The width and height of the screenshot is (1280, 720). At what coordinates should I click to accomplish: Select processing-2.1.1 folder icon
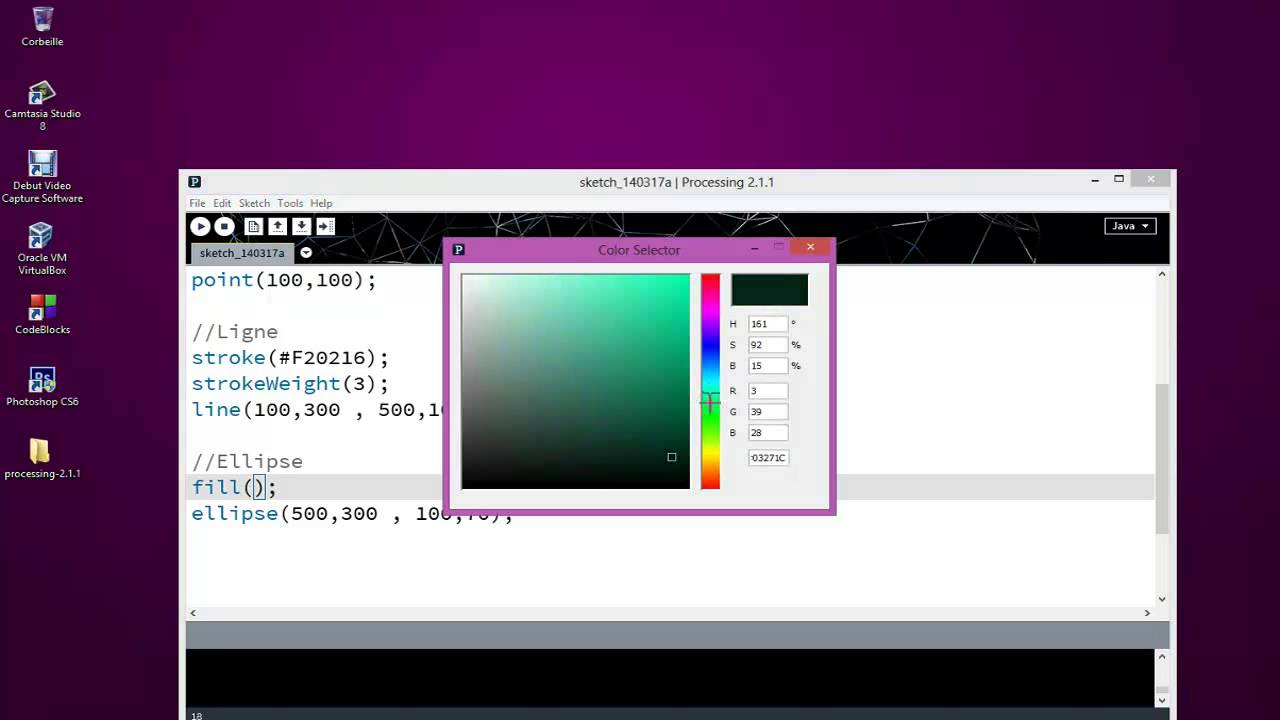click(42, 459)
